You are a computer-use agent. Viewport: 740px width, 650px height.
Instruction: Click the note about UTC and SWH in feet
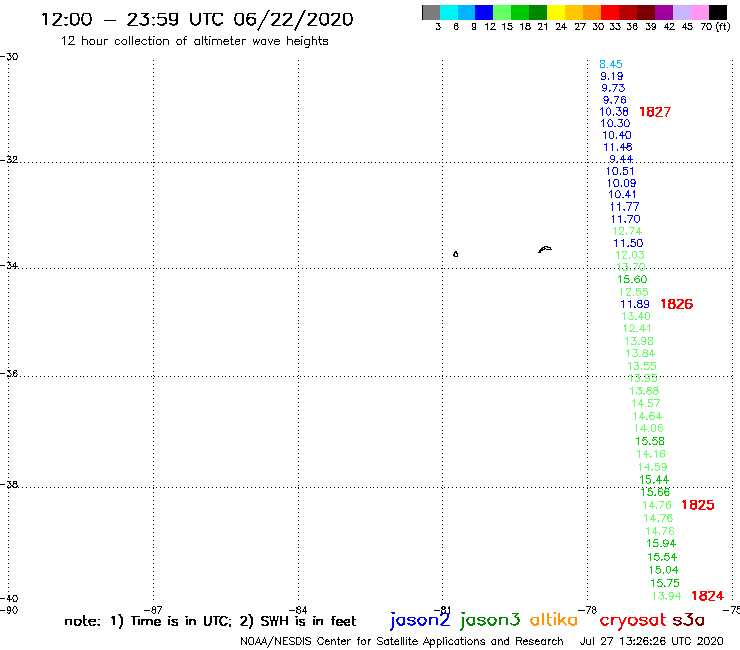(x=210, y=621)
